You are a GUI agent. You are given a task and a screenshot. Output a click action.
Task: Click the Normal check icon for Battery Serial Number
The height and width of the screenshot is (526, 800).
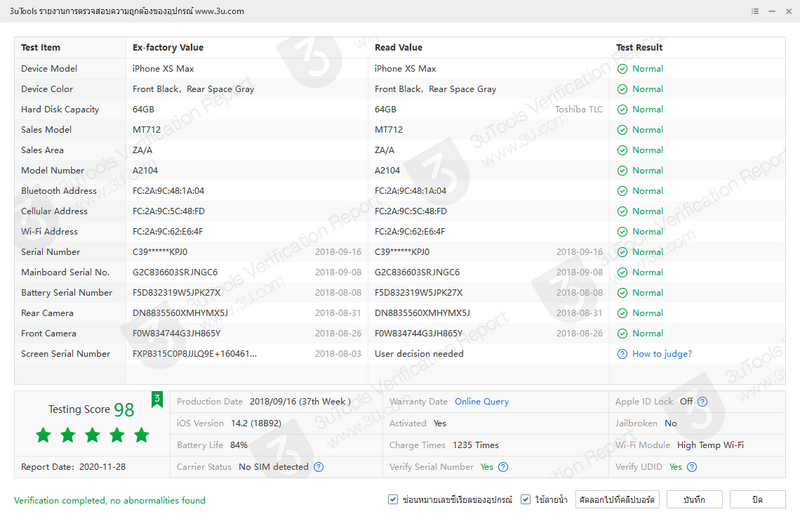pyautogui.click(x=622, y=293)
